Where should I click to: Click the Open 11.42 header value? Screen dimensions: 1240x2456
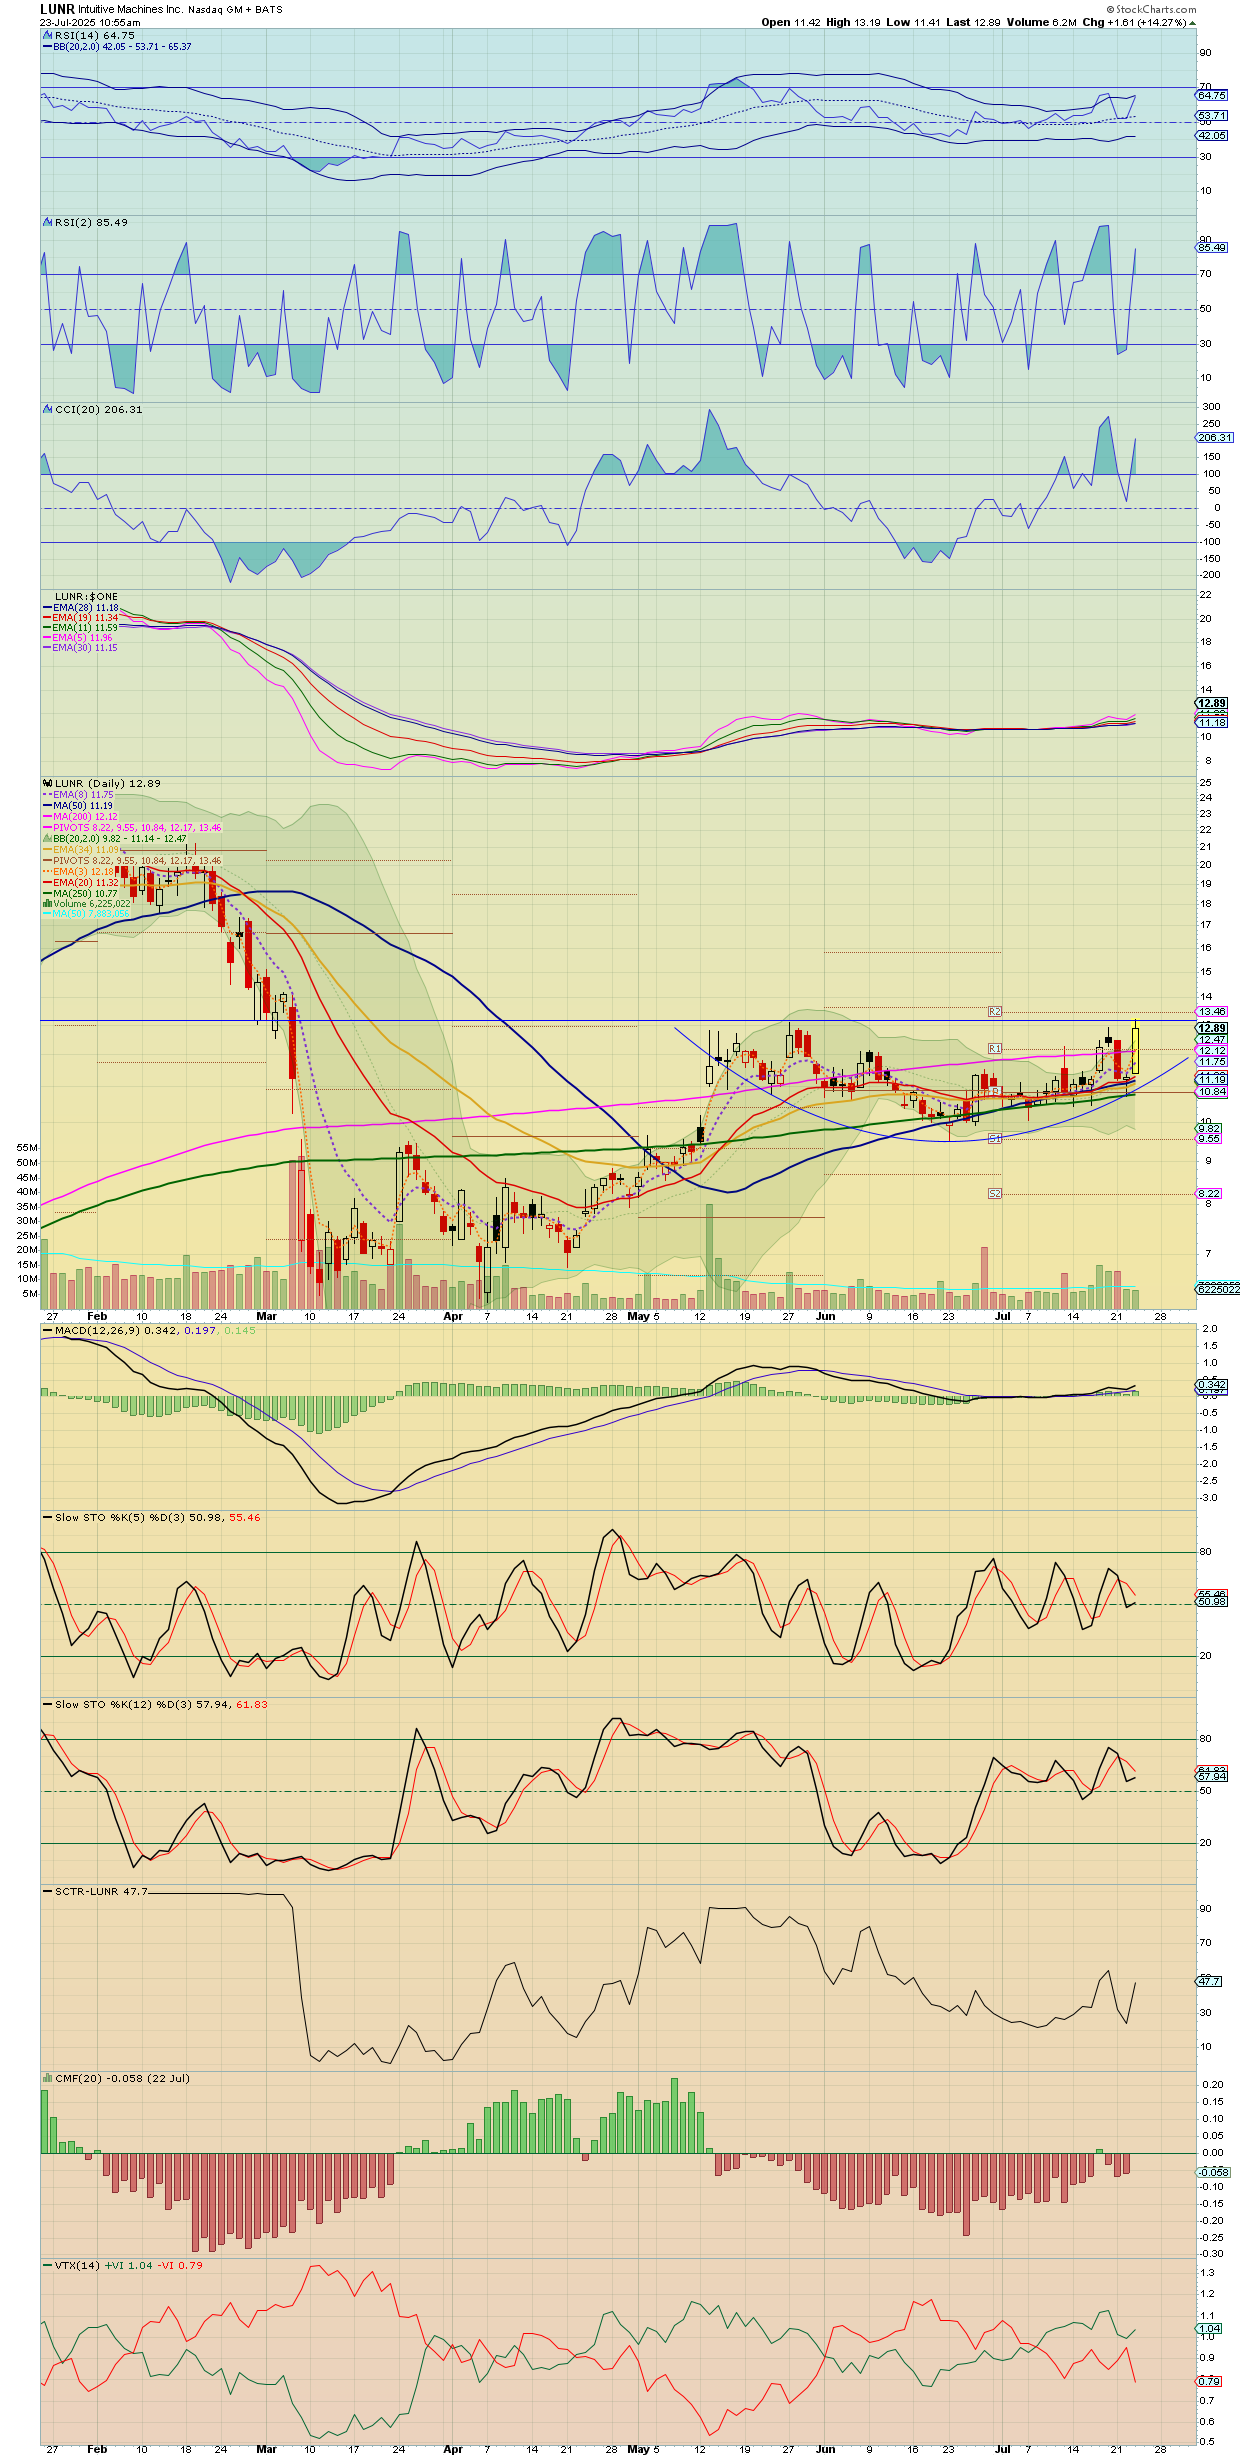coord(791,22)
